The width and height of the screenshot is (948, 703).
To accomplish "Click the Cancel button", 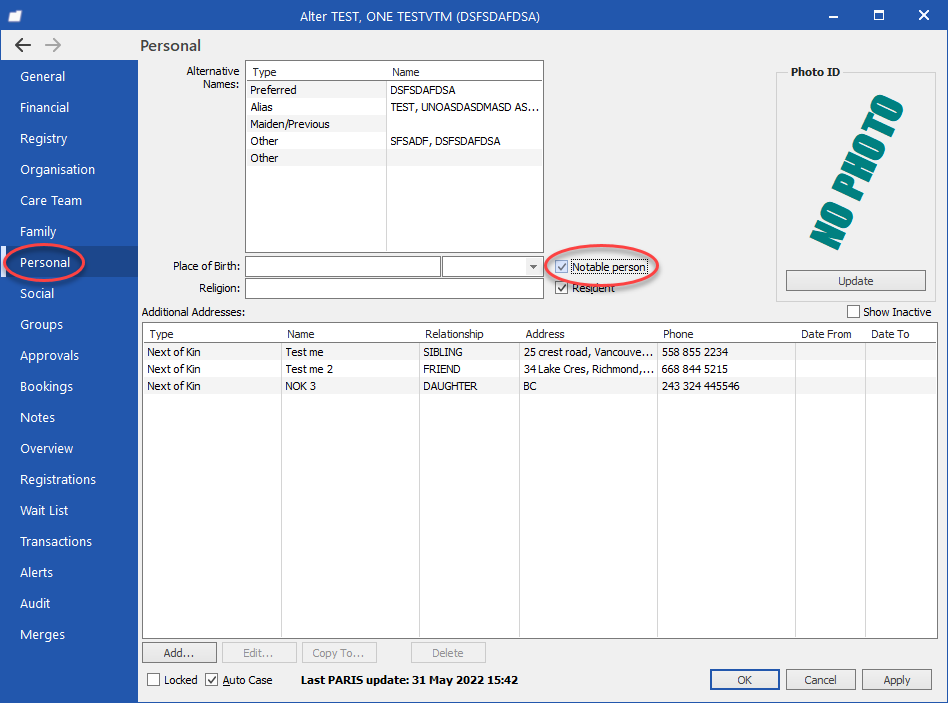I will (820, 679).
